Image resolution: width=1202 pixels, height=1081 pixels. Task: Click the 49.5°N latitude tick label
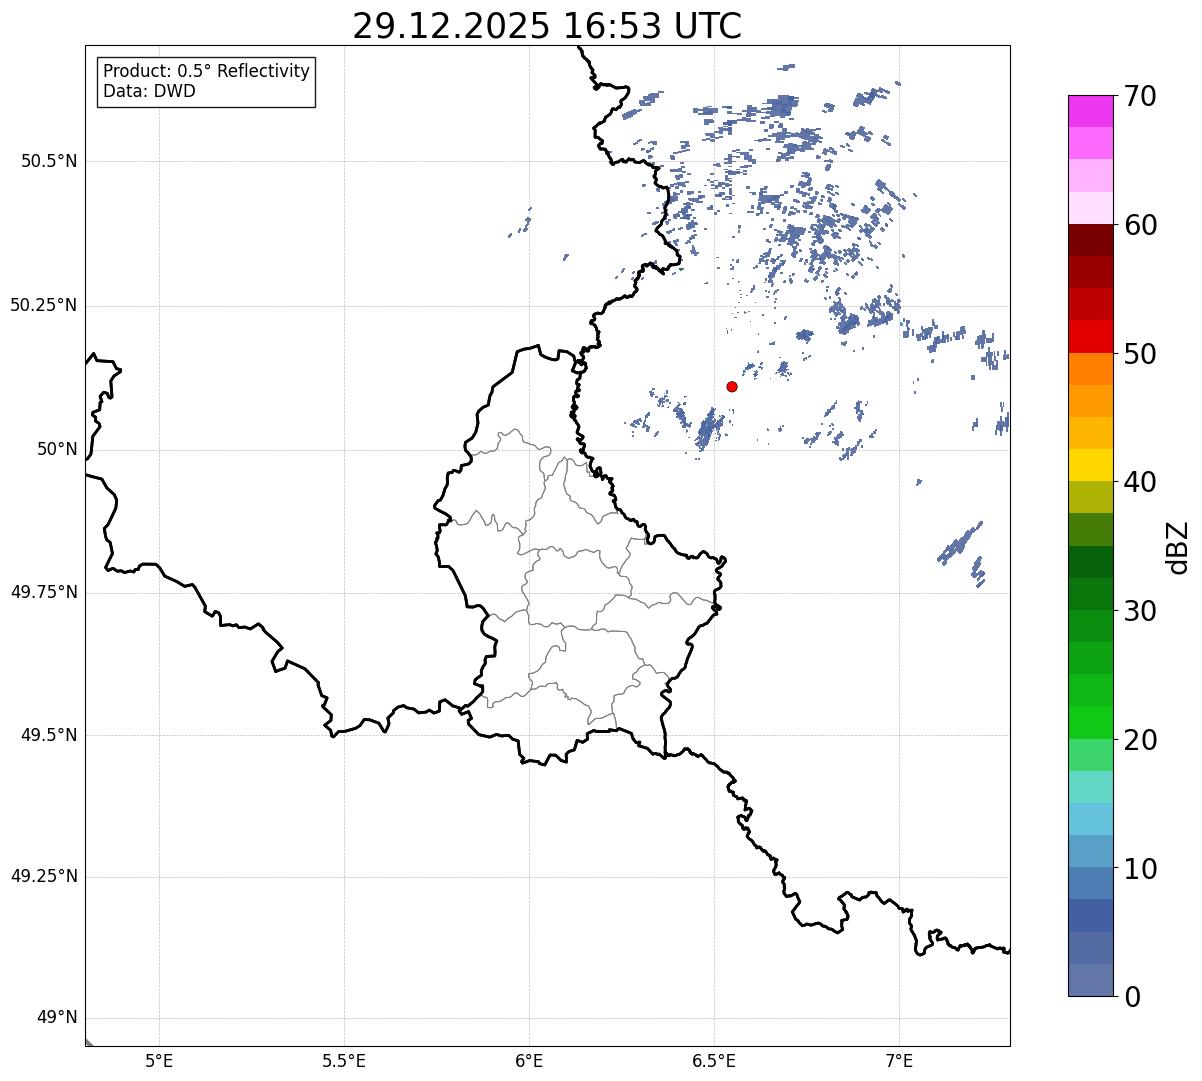[48, 735]
